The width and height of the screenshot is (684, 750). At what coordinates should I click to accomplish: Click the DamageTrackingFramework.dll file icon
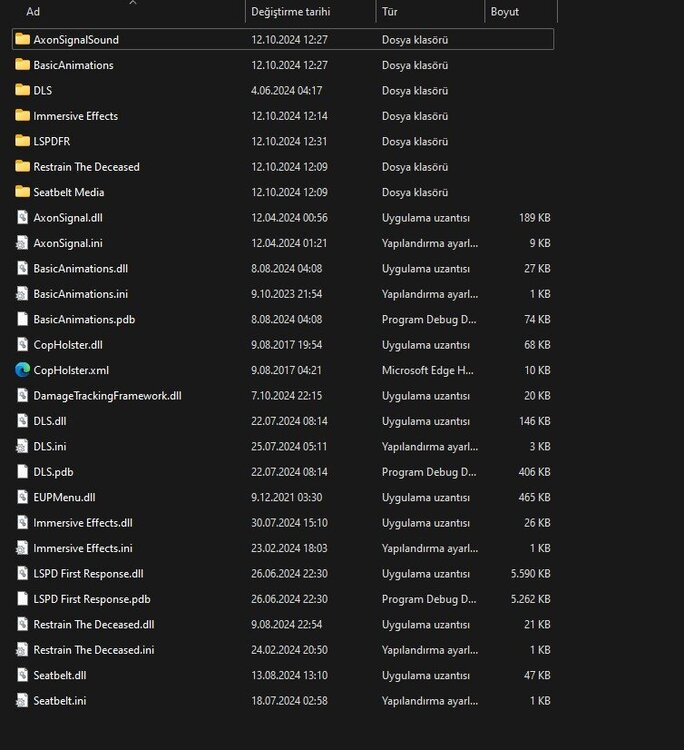(22, 395)
